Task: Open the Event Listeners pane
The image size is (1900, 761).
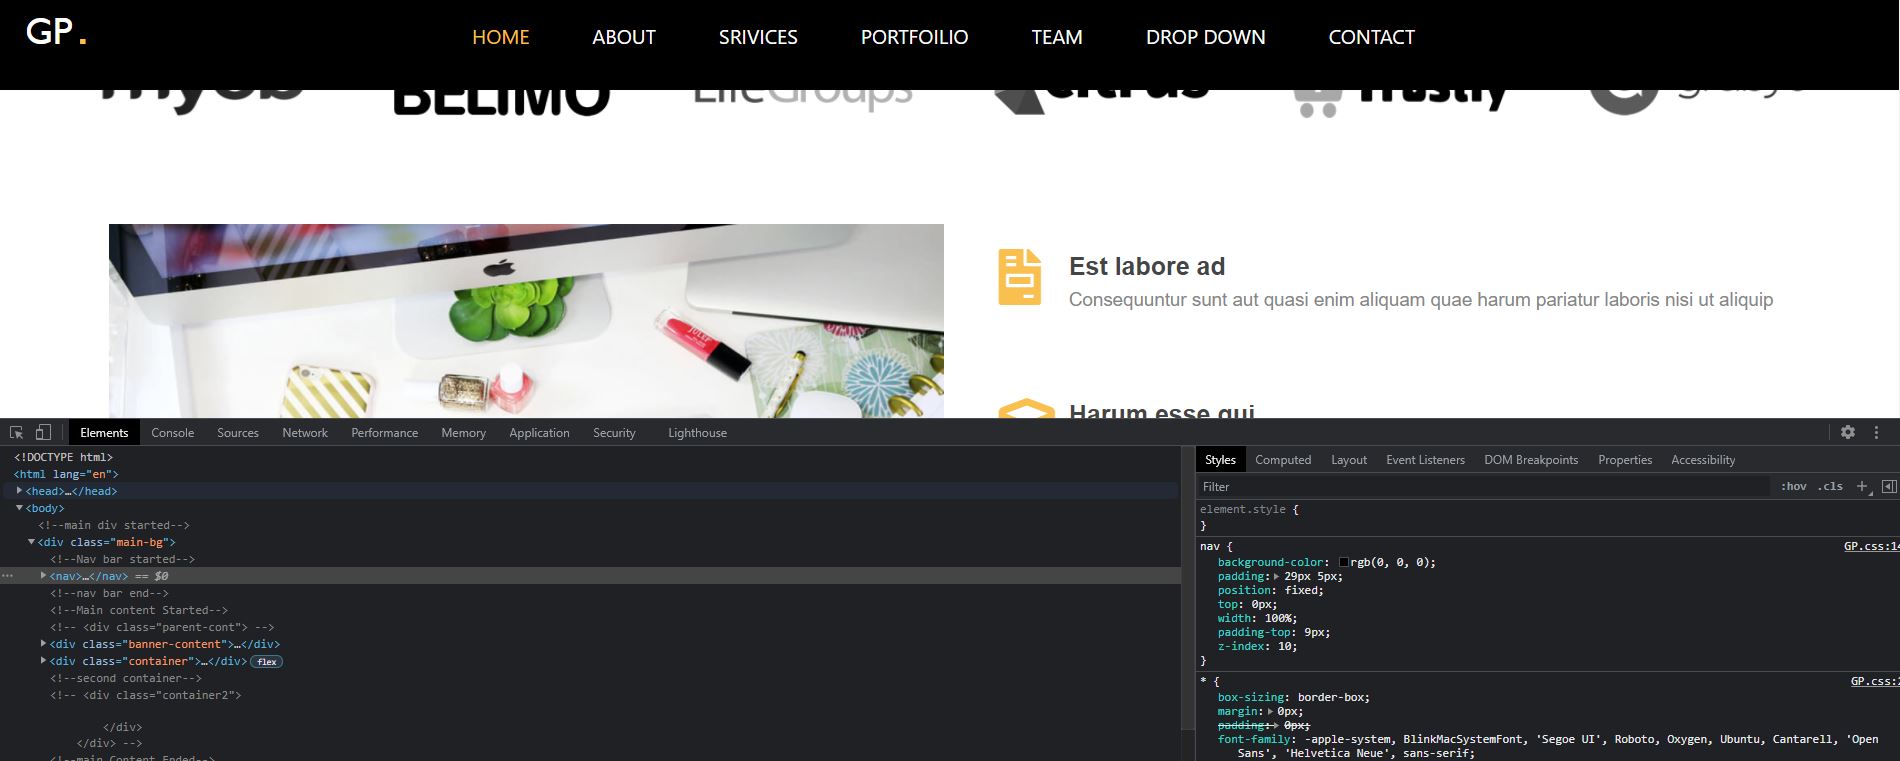Action: click(x=1425, y=460)
